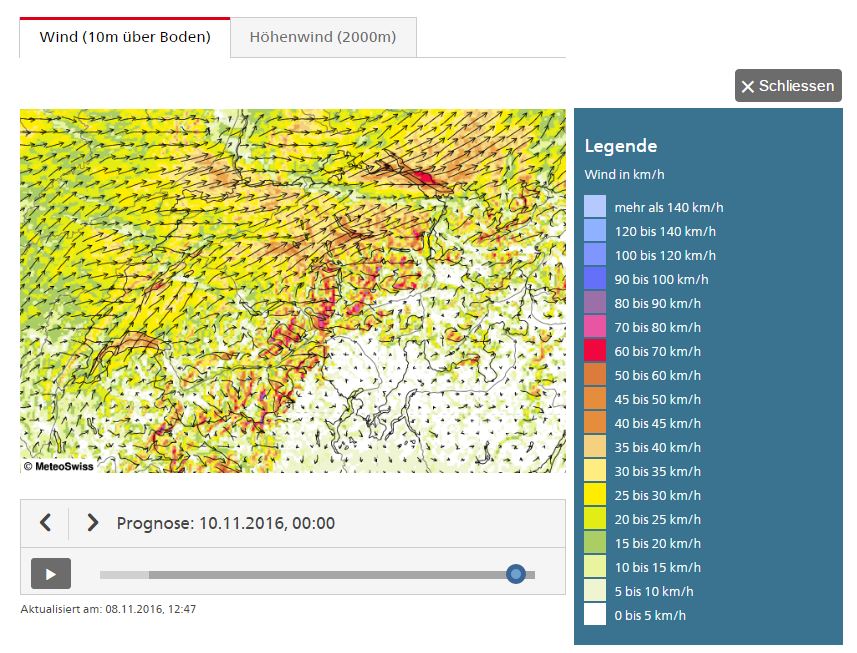The width and height of the screenshot is (857, 653).
Task: Select the yellow 25 bis 30 km/h swatch
Action: coord(595,495)
